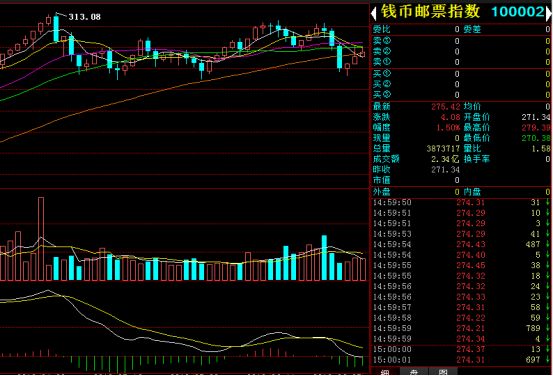553x376 pixels.
Task: Click the 内盘 label
Action: pyautogui.click(x=472, y=192)
